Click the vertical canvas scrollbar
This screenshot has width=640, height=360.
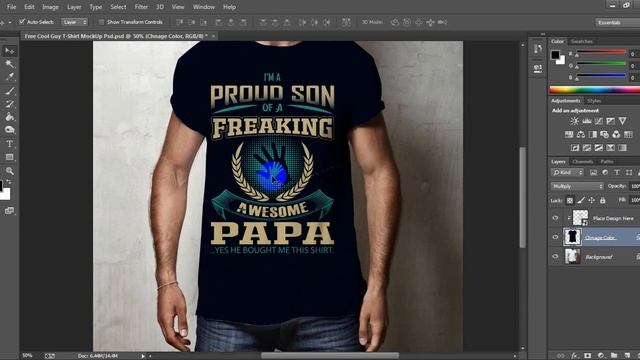pos(522,197)
